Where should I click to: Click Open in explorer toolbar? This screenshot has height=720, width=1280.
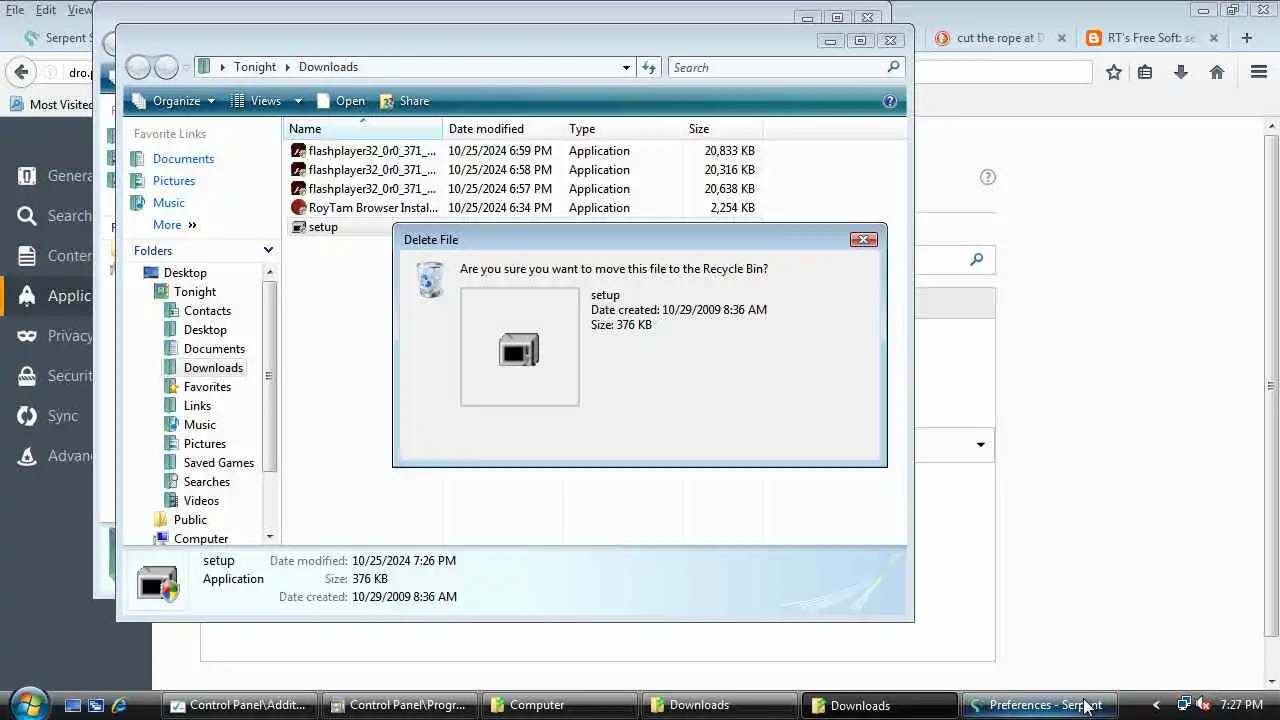(341, 101)
